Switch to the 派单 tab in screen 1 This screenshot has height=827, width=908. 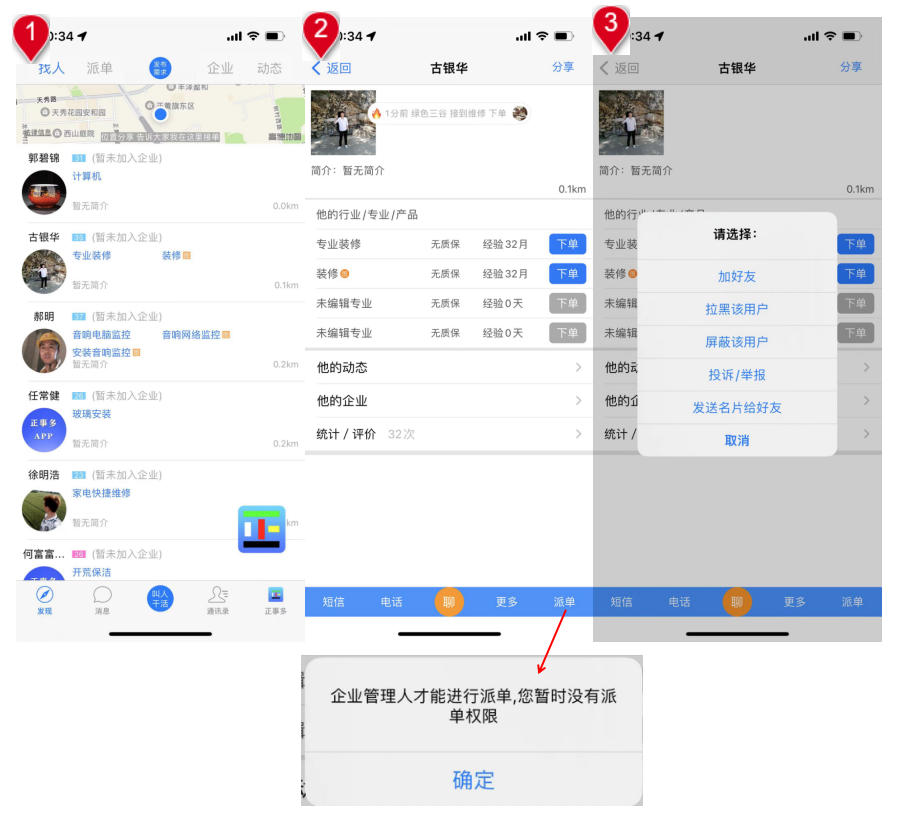(x=100, y=68)
